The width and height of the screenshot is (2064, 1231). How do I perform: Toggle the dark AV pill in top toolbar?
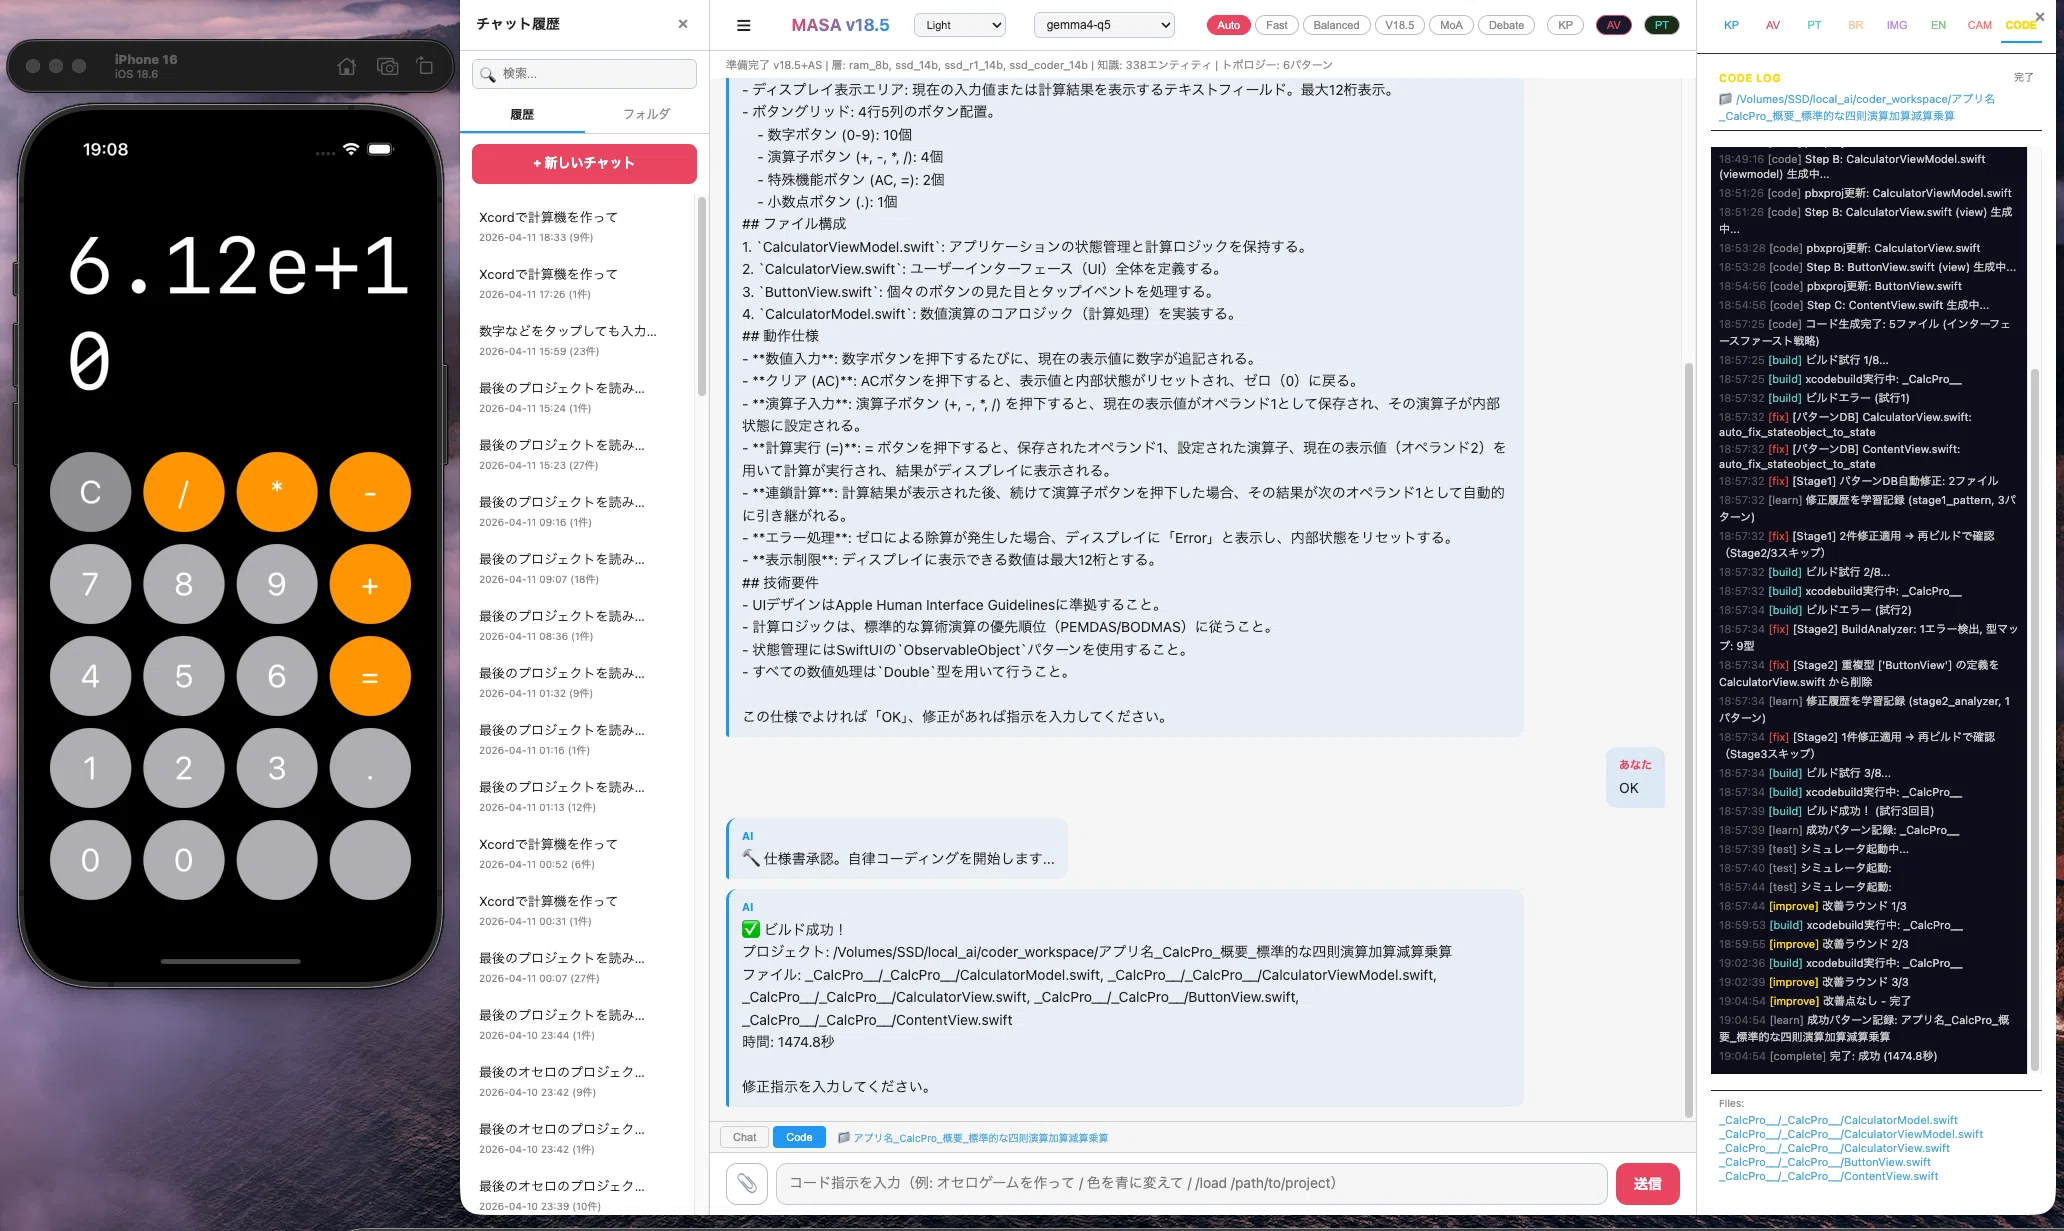(x=1613, y=25)
